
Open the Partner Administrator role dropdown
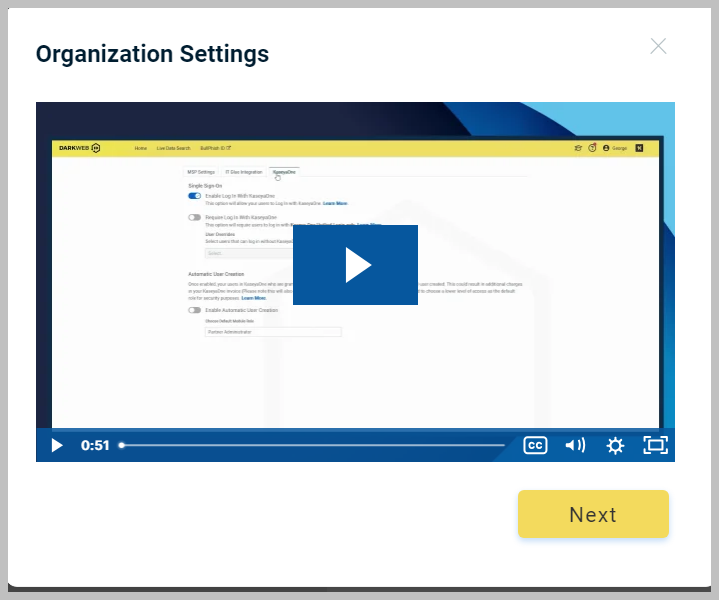[x=272, y=331]
